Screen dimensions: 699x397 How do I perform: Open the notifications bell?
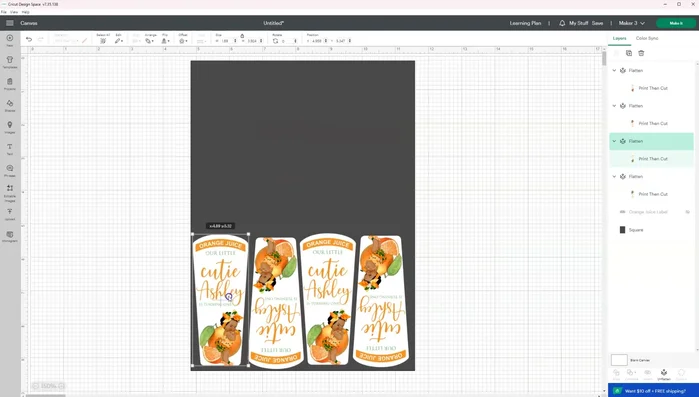point(562,23)
